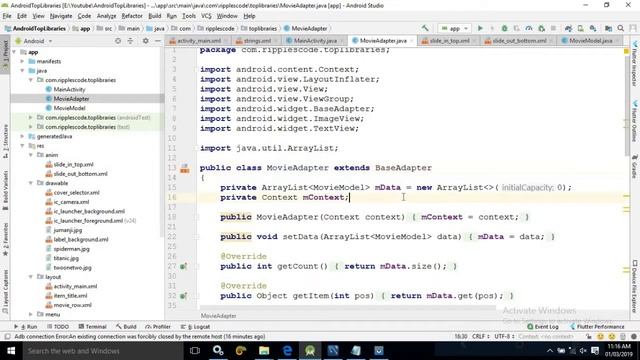Viewport: 640px width, 360px height.
Task: Collapse the java folder
Action: pyautogui.click(x=22, y=71)
